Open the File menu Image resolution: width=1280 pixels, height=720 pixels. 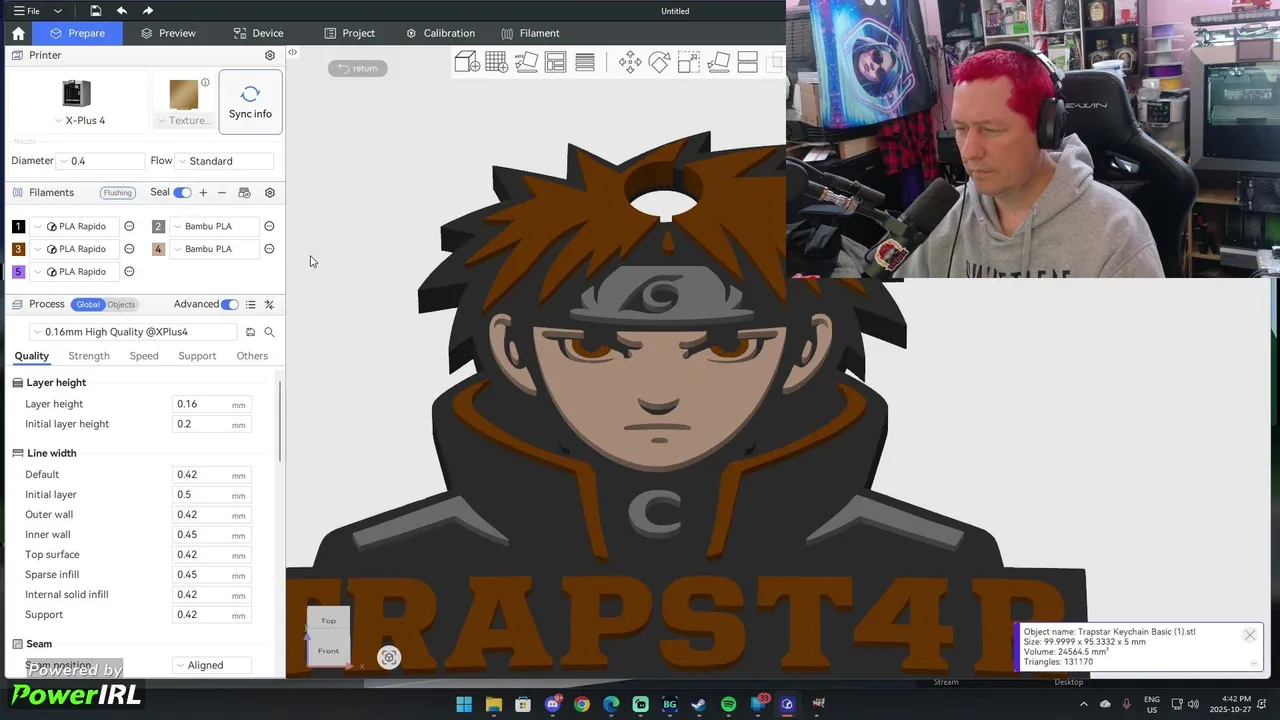tap(37, 11)
